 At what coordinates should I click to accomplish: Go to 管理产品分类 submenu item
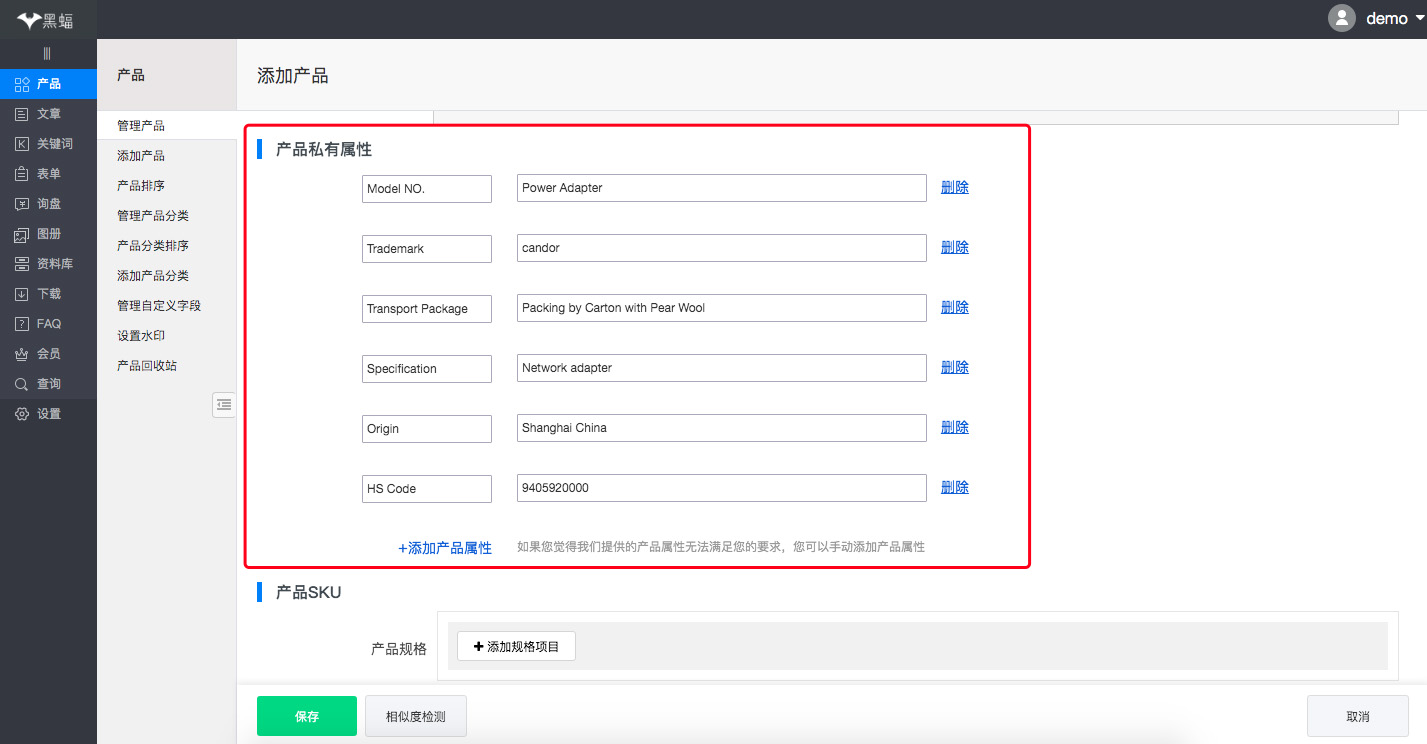152,216
